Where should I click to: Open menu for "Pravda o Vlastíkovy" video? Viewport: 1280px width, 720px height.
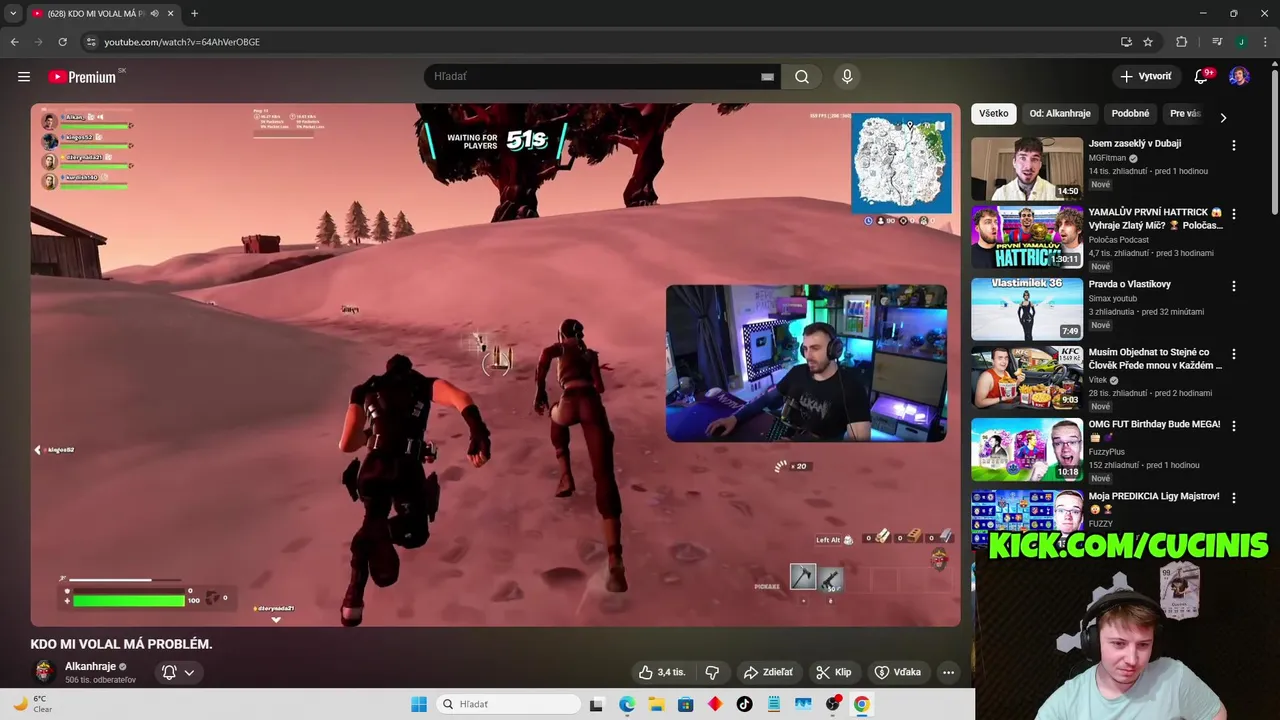click(1233, 286)
